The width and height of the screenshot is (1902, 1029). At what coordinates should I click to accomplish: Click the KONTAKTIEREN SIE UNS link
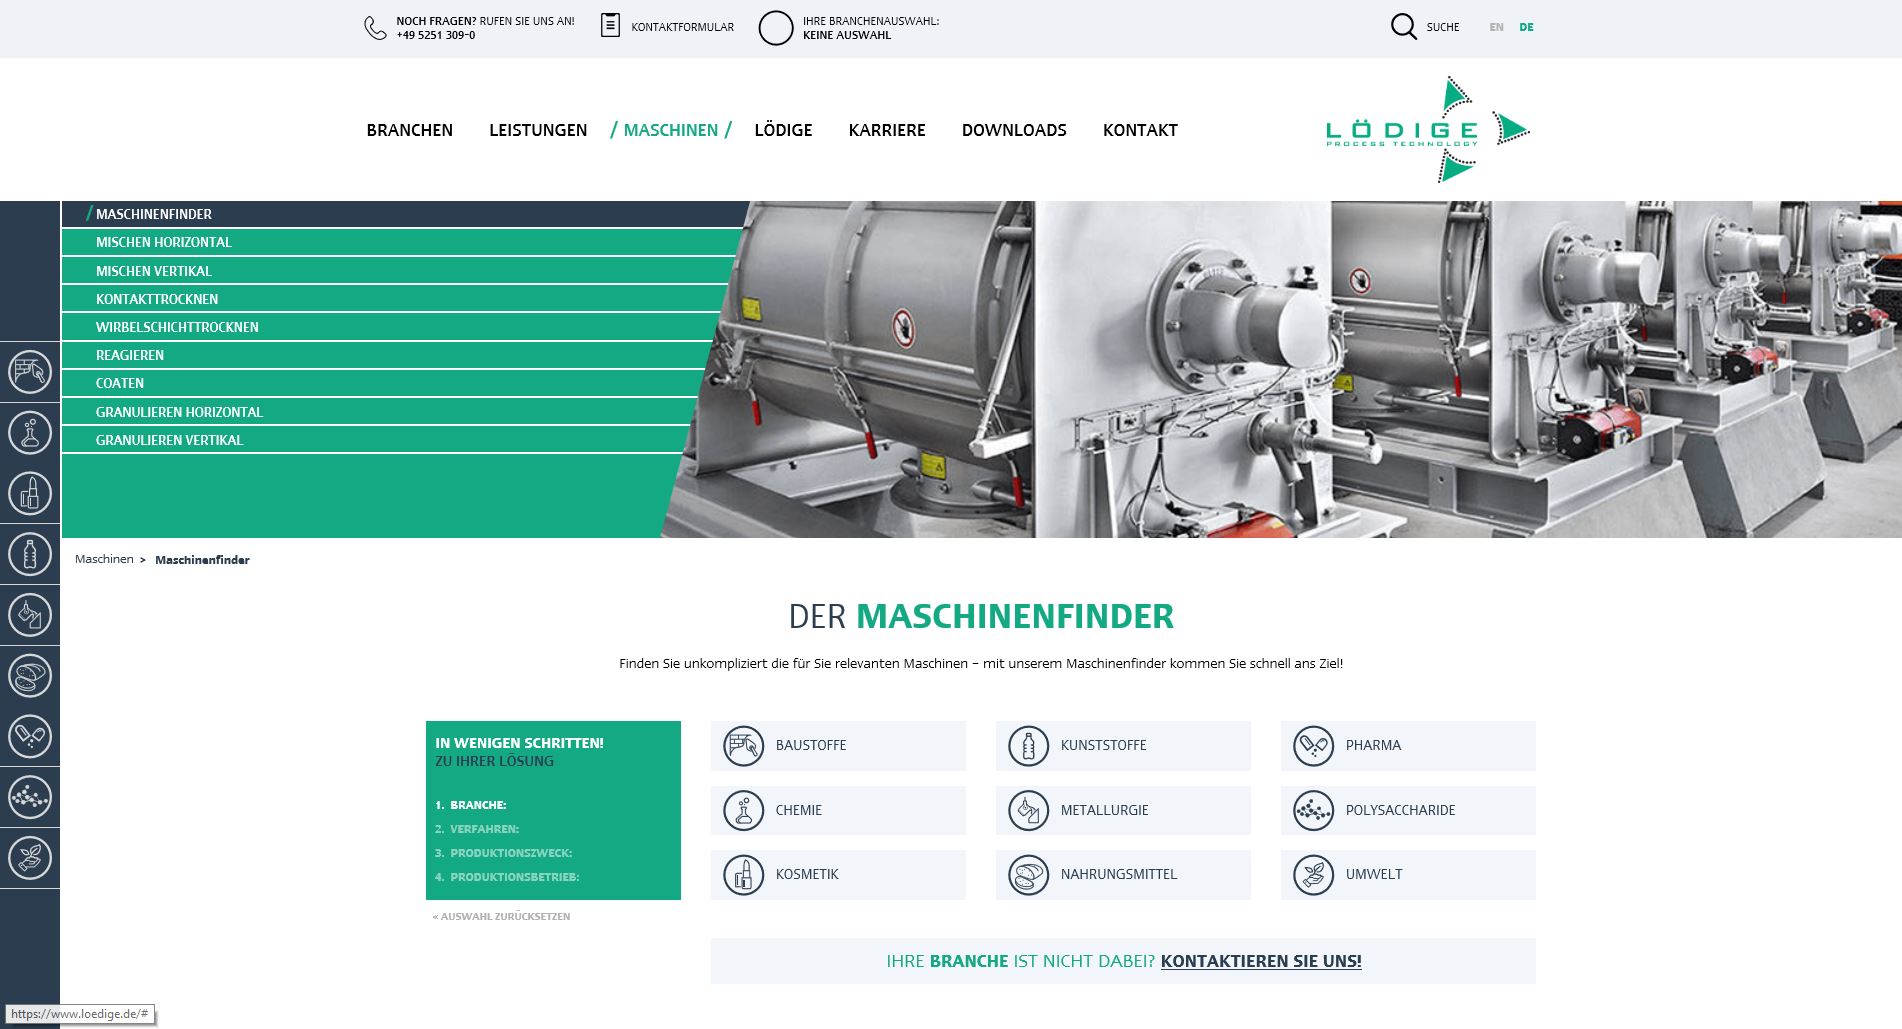click(1260, 960)
